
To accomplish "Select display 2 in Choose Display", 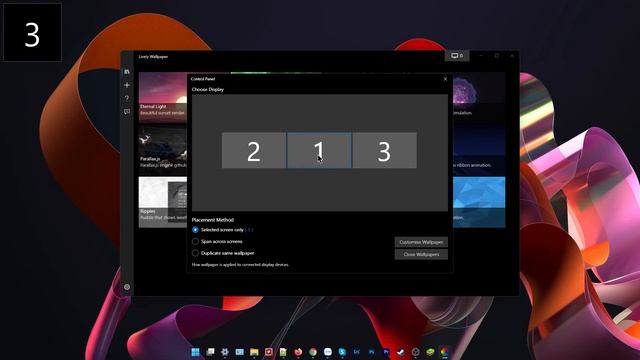I will tap(253, 150).
